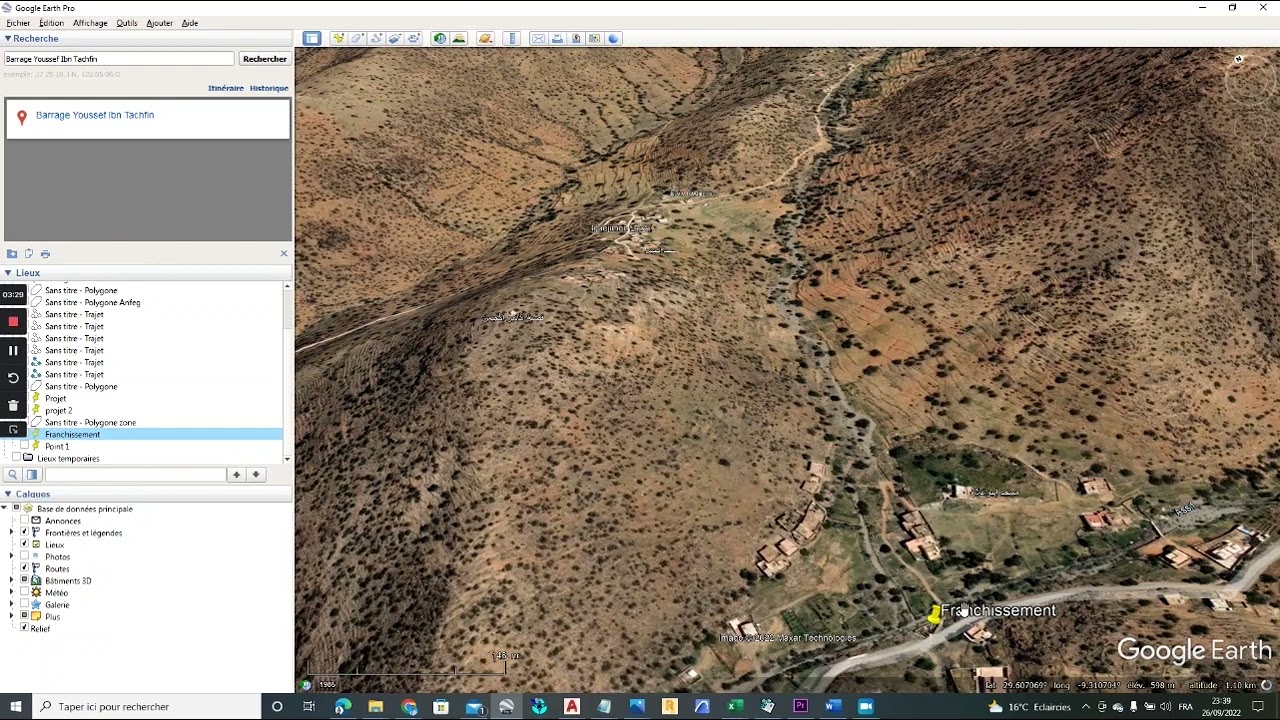Show historical imagery clock icon
The width and height of the screenshot is (1280, 720).
439,38
